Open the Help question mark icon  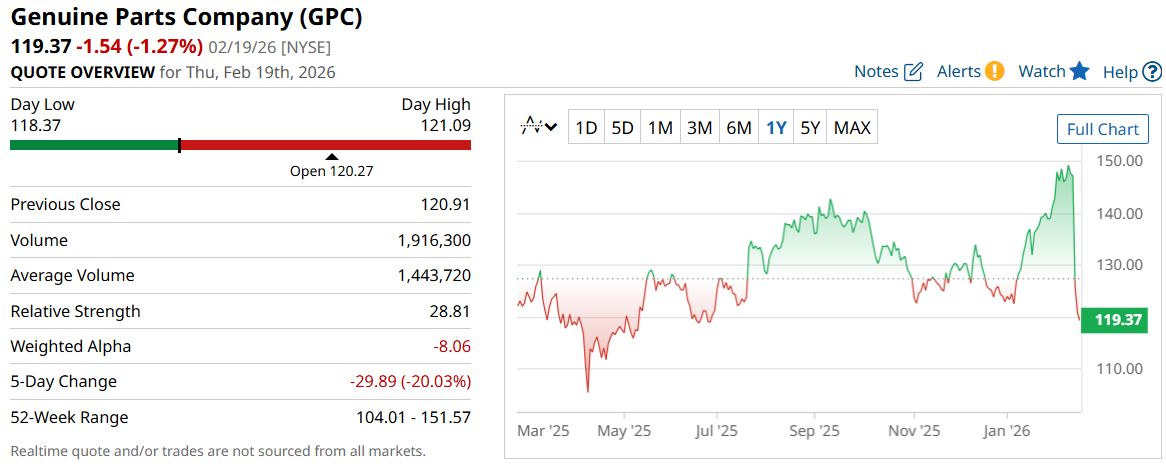(1152, 72)
